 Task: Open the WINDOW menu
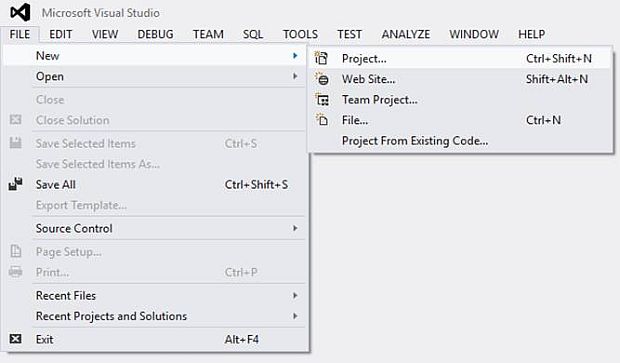click(474, 34)
